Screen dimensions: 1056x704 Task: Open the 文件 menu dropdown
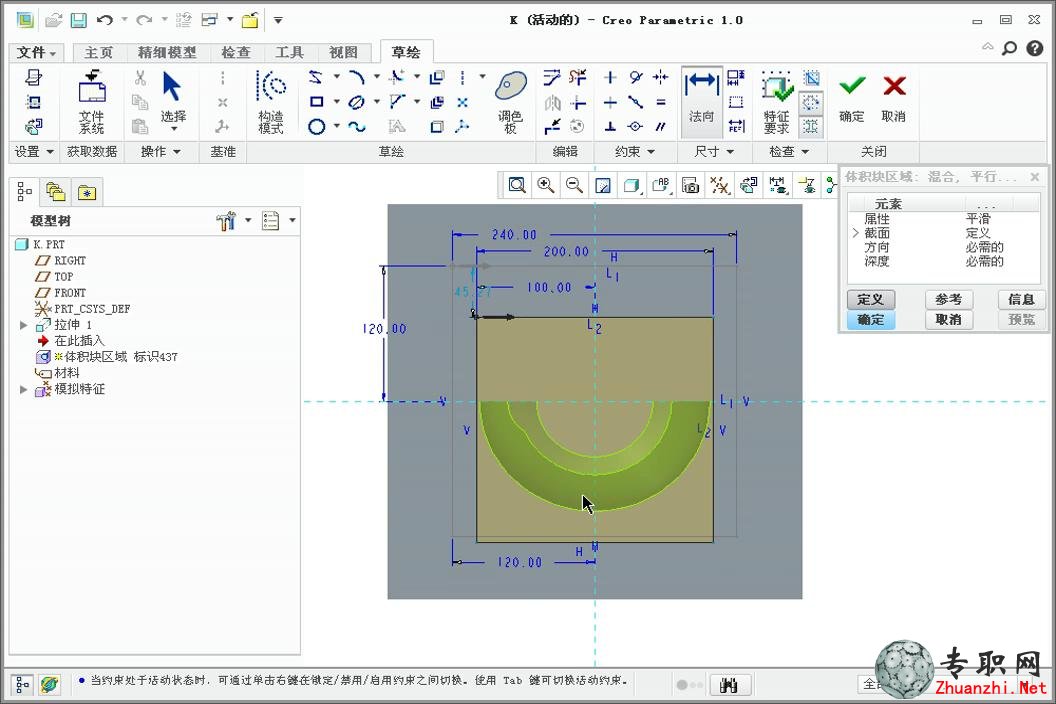click(x=36, y=53)
